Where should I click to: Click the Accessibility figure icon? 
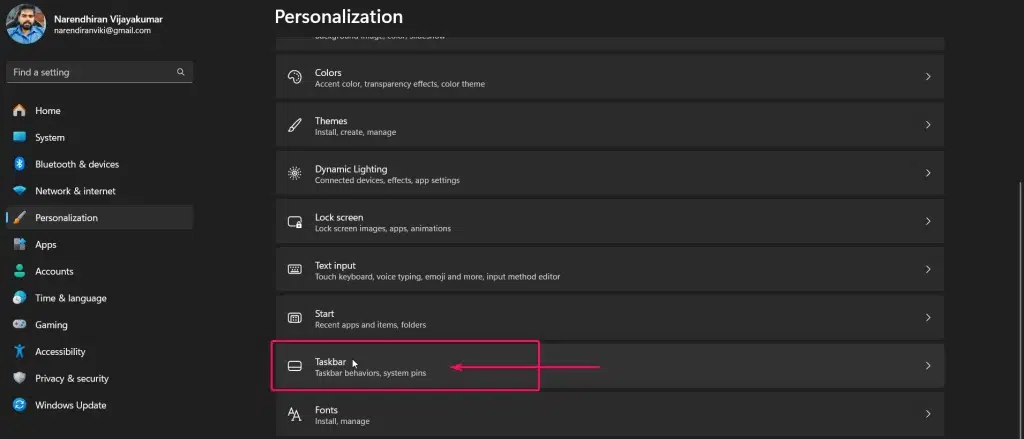tap(20, 351)
